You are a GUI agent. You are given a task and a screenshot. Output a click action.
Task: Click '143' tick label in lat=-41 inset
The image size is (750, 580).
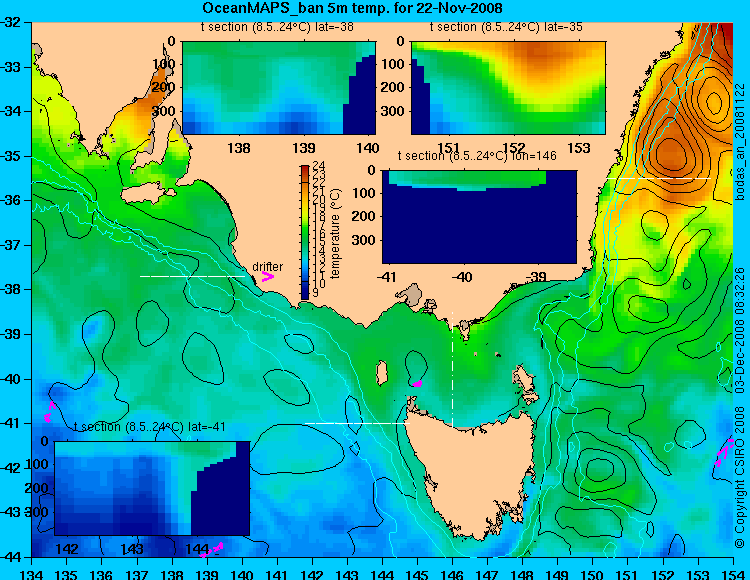point(132,549)
